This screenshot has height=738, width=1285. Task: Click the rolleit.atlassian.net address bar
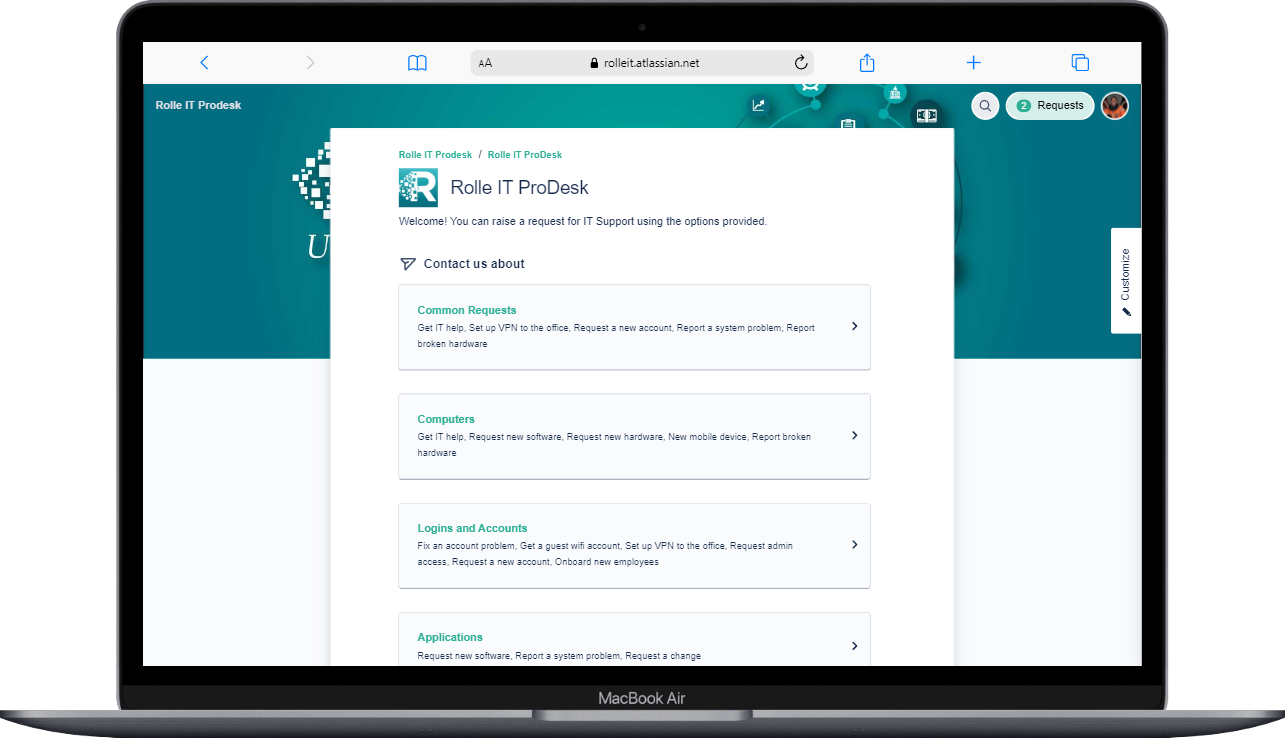point(642,63)
